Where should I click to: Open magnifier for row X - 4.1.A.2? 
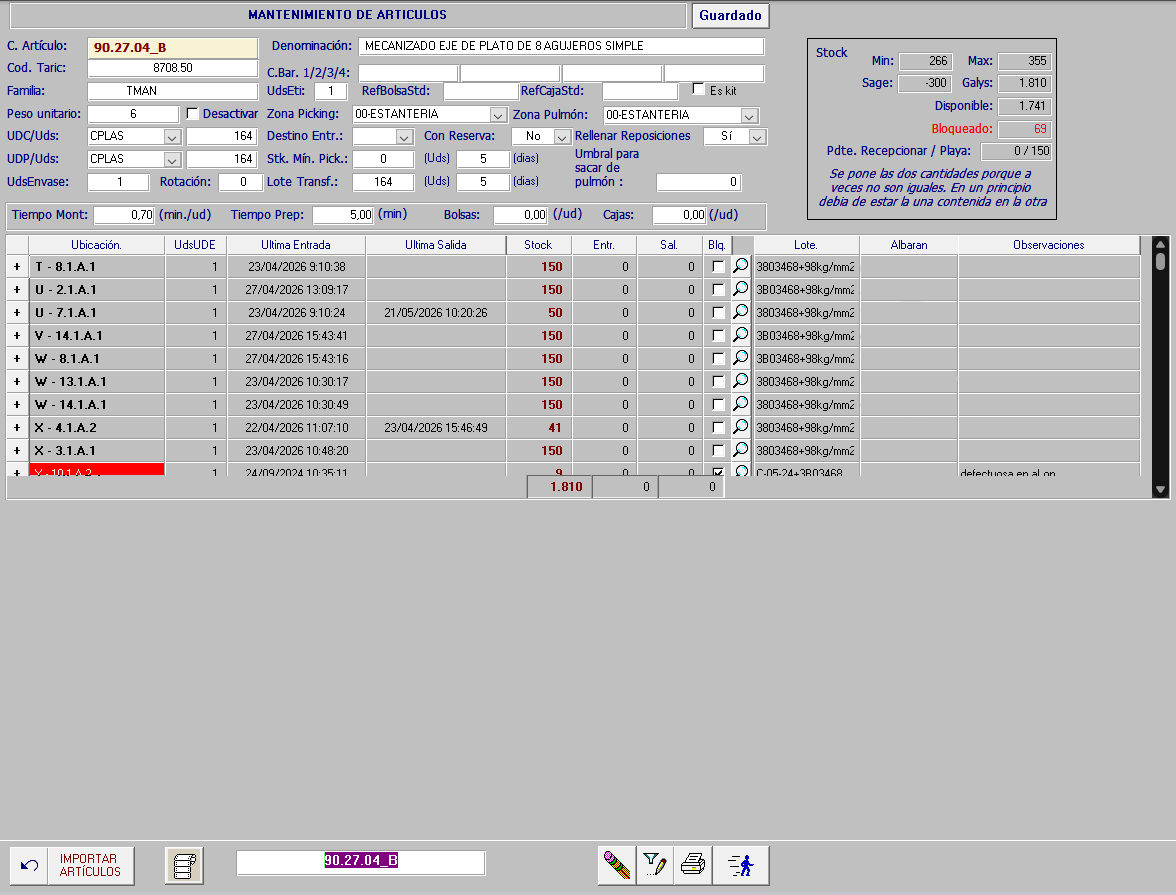tap(741, 428)
